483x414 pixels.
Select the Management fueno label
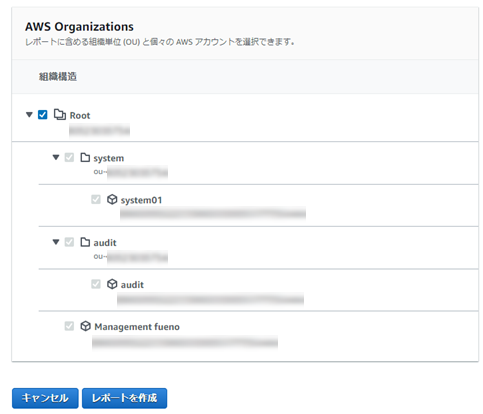[x=137, y=327]
